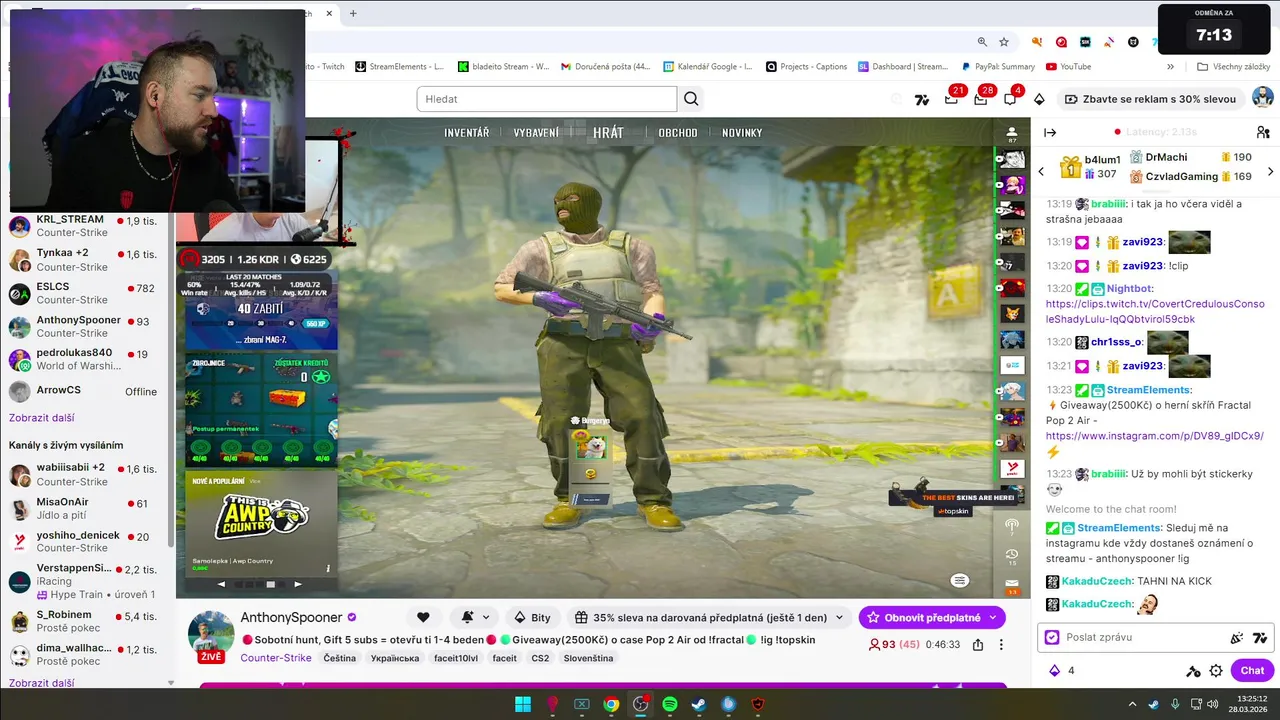Viewport: 1280px width, 720px height.
Task: Send message with purple Chat button
Action: point(1252,671)
